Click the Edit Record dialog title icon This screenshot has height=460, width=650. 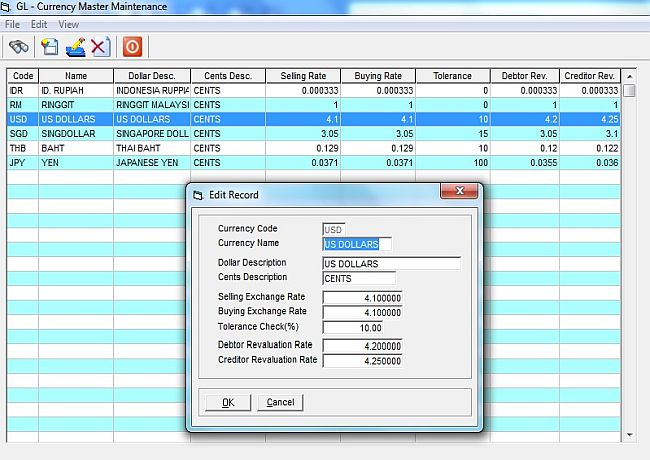[197, 195]
